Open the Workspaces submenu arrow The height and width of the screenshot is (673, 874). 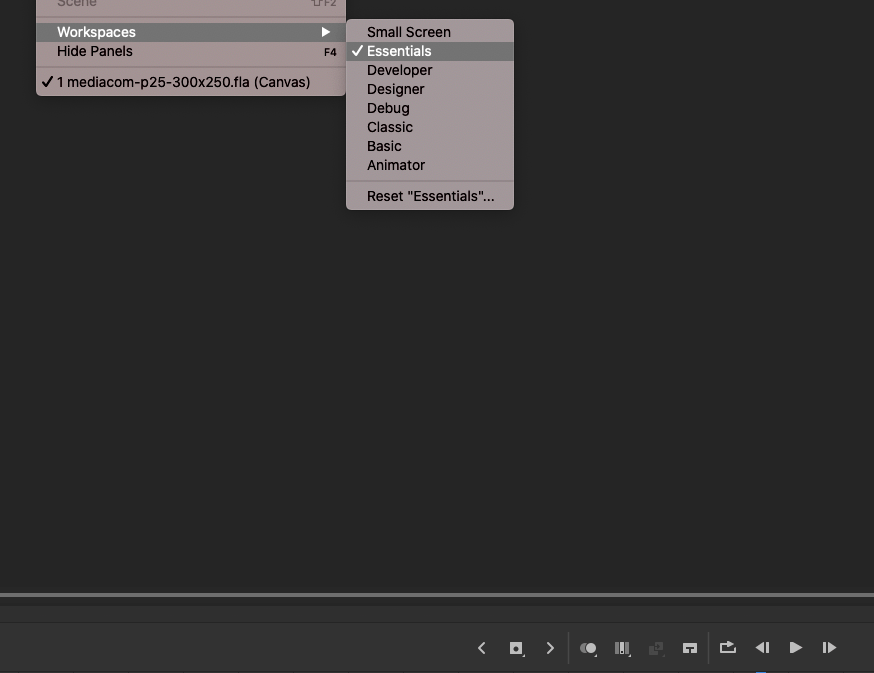327,32
